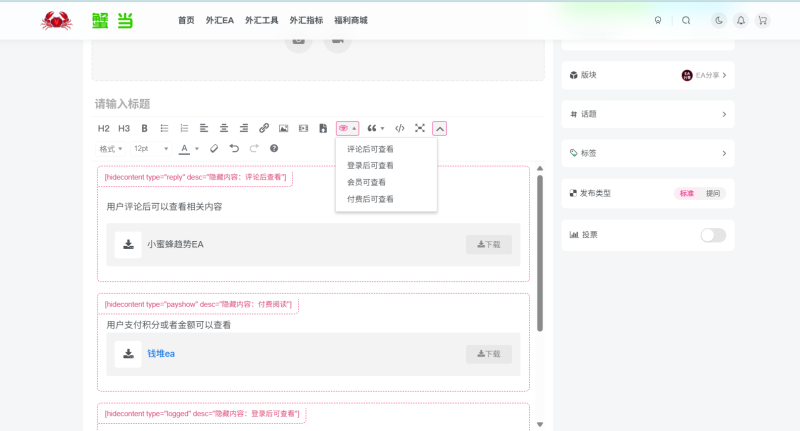Insert a hyperlink
This screenshot has width=800, height=431.
click(264, 129)
